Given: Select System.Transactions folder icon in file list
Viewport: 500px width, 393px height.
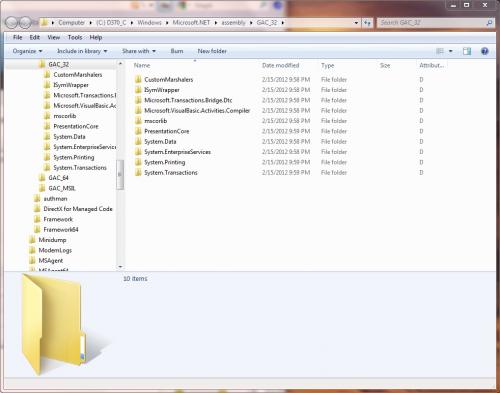Looking at the screenshot, I should click(138, 172).
